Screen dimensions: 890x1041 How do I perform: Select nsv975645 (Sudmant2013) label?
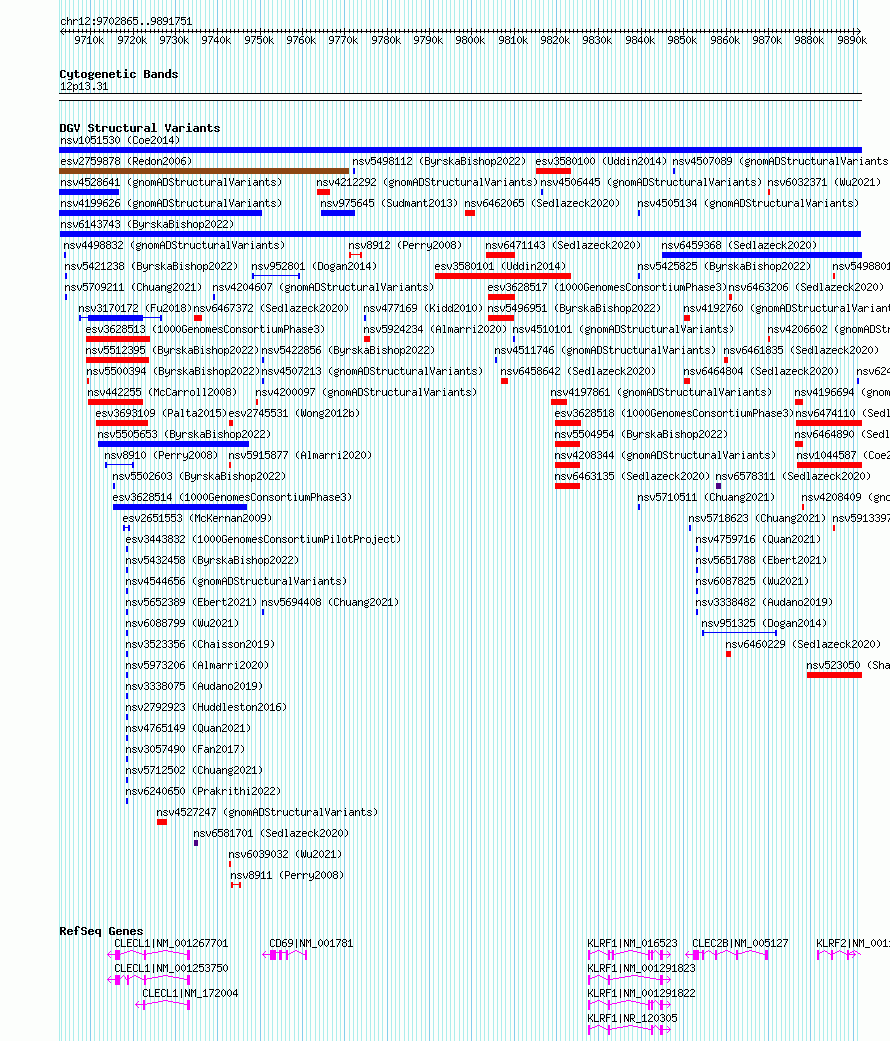(389, 203)
